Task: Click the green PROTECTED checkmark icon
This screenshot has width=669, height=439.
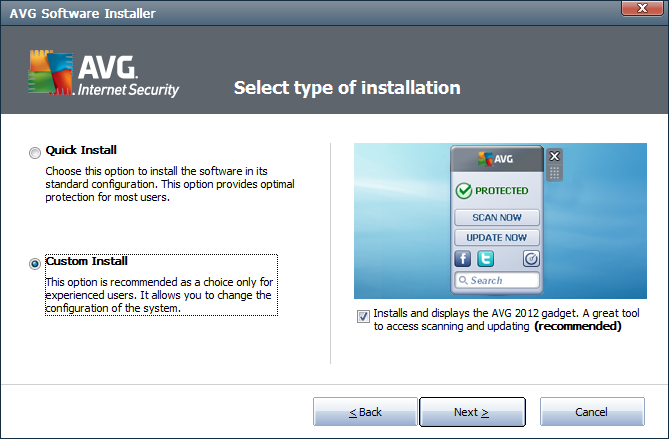Action: point(463,191)
